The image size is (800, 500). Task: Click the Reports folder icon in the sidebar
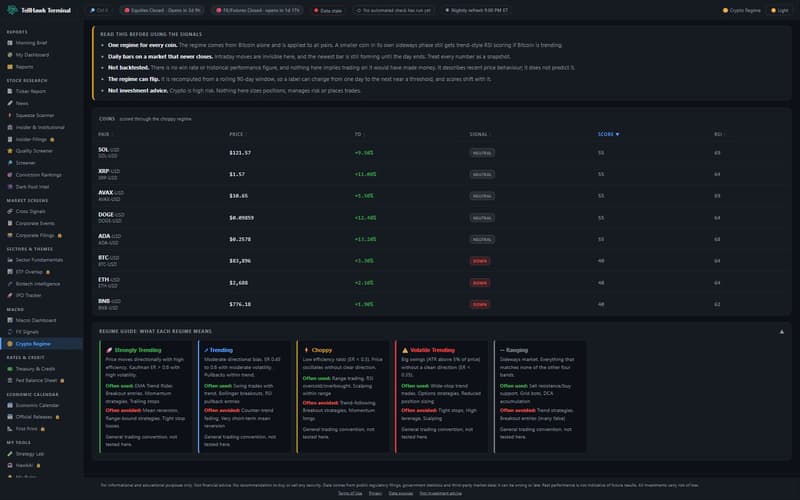pyautogui.click(x=10, y=67)
